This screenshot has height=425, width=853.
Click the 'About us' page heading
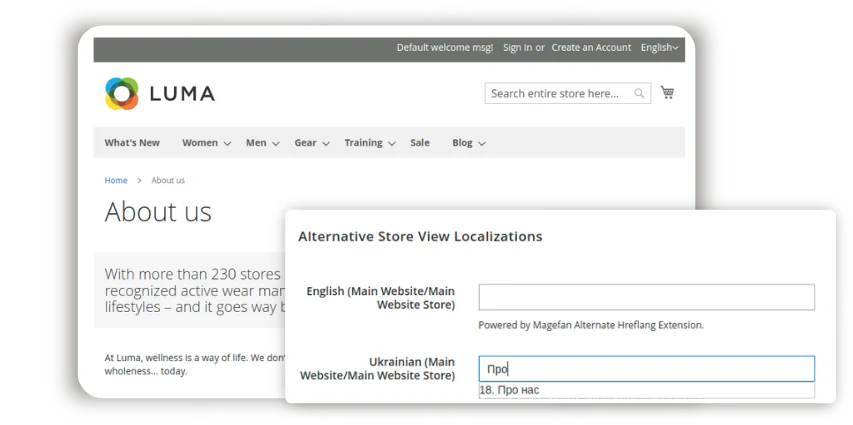[158, 212]
